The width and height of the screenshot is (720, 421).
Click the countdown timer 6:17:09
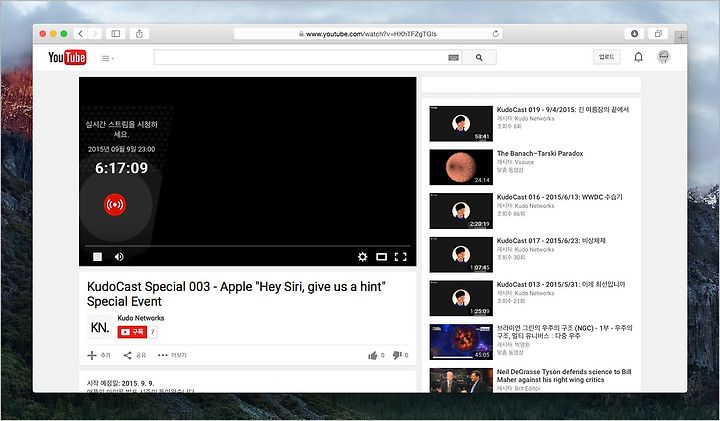coord(121,168)
